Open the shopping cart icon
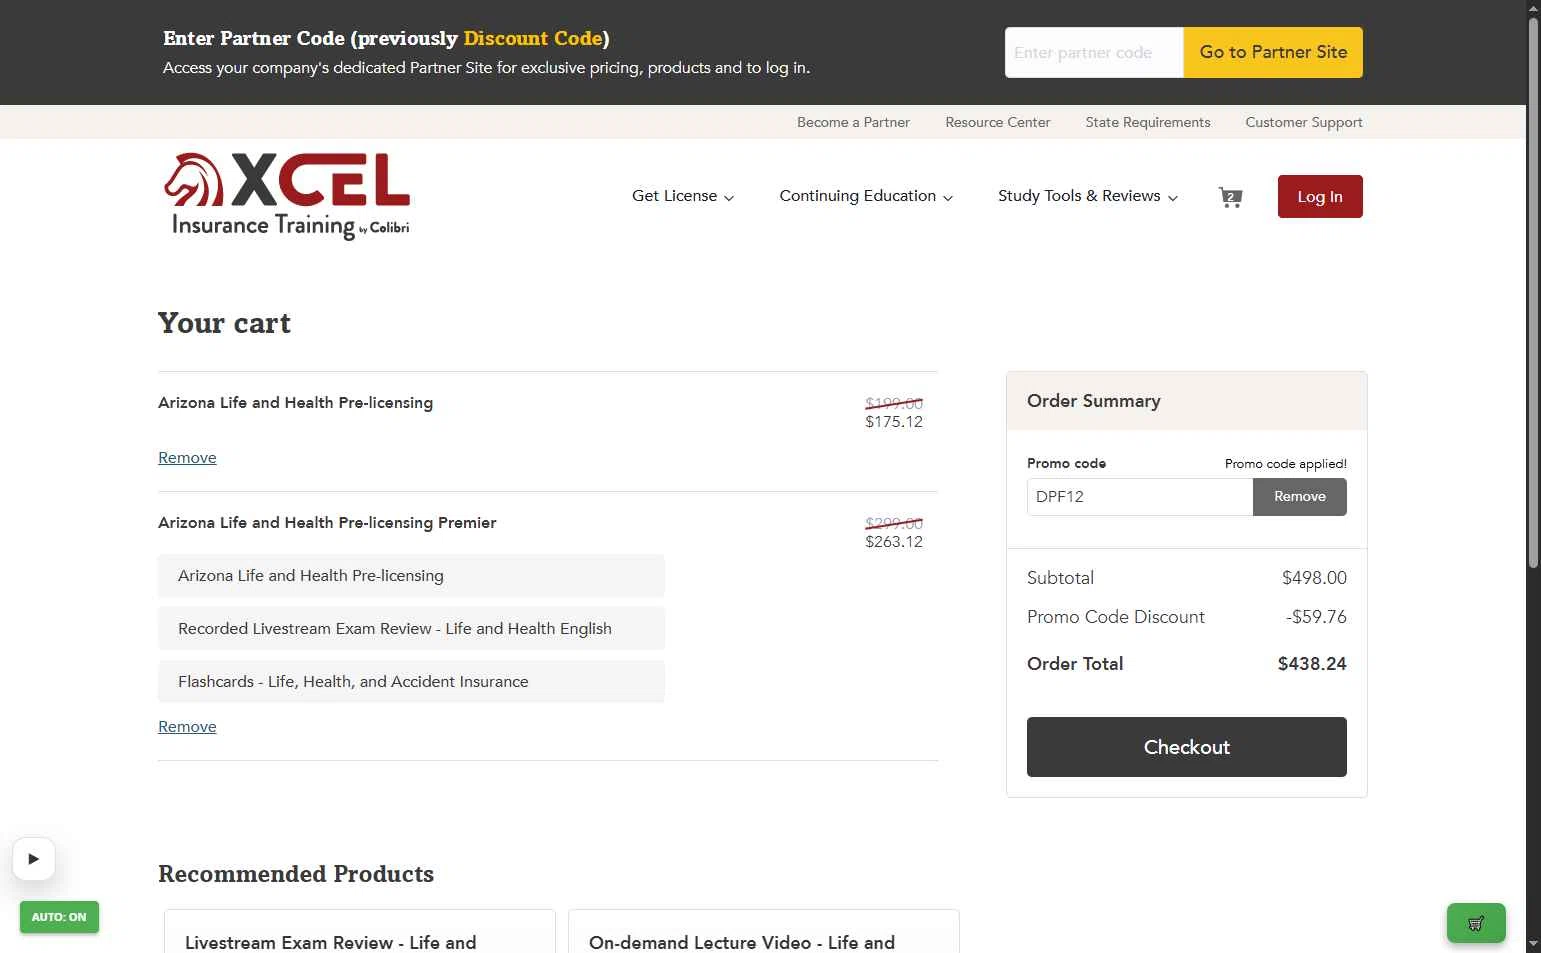Screen dimensions: 1541x953 1230,197
